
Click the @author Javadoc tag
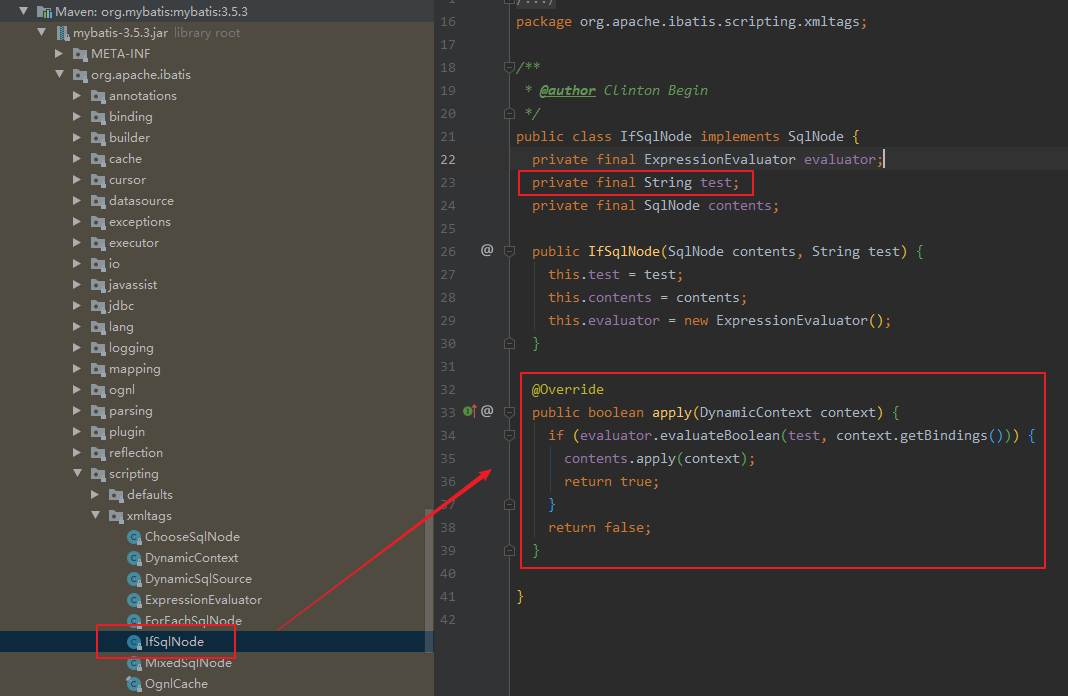coord(567,91)
